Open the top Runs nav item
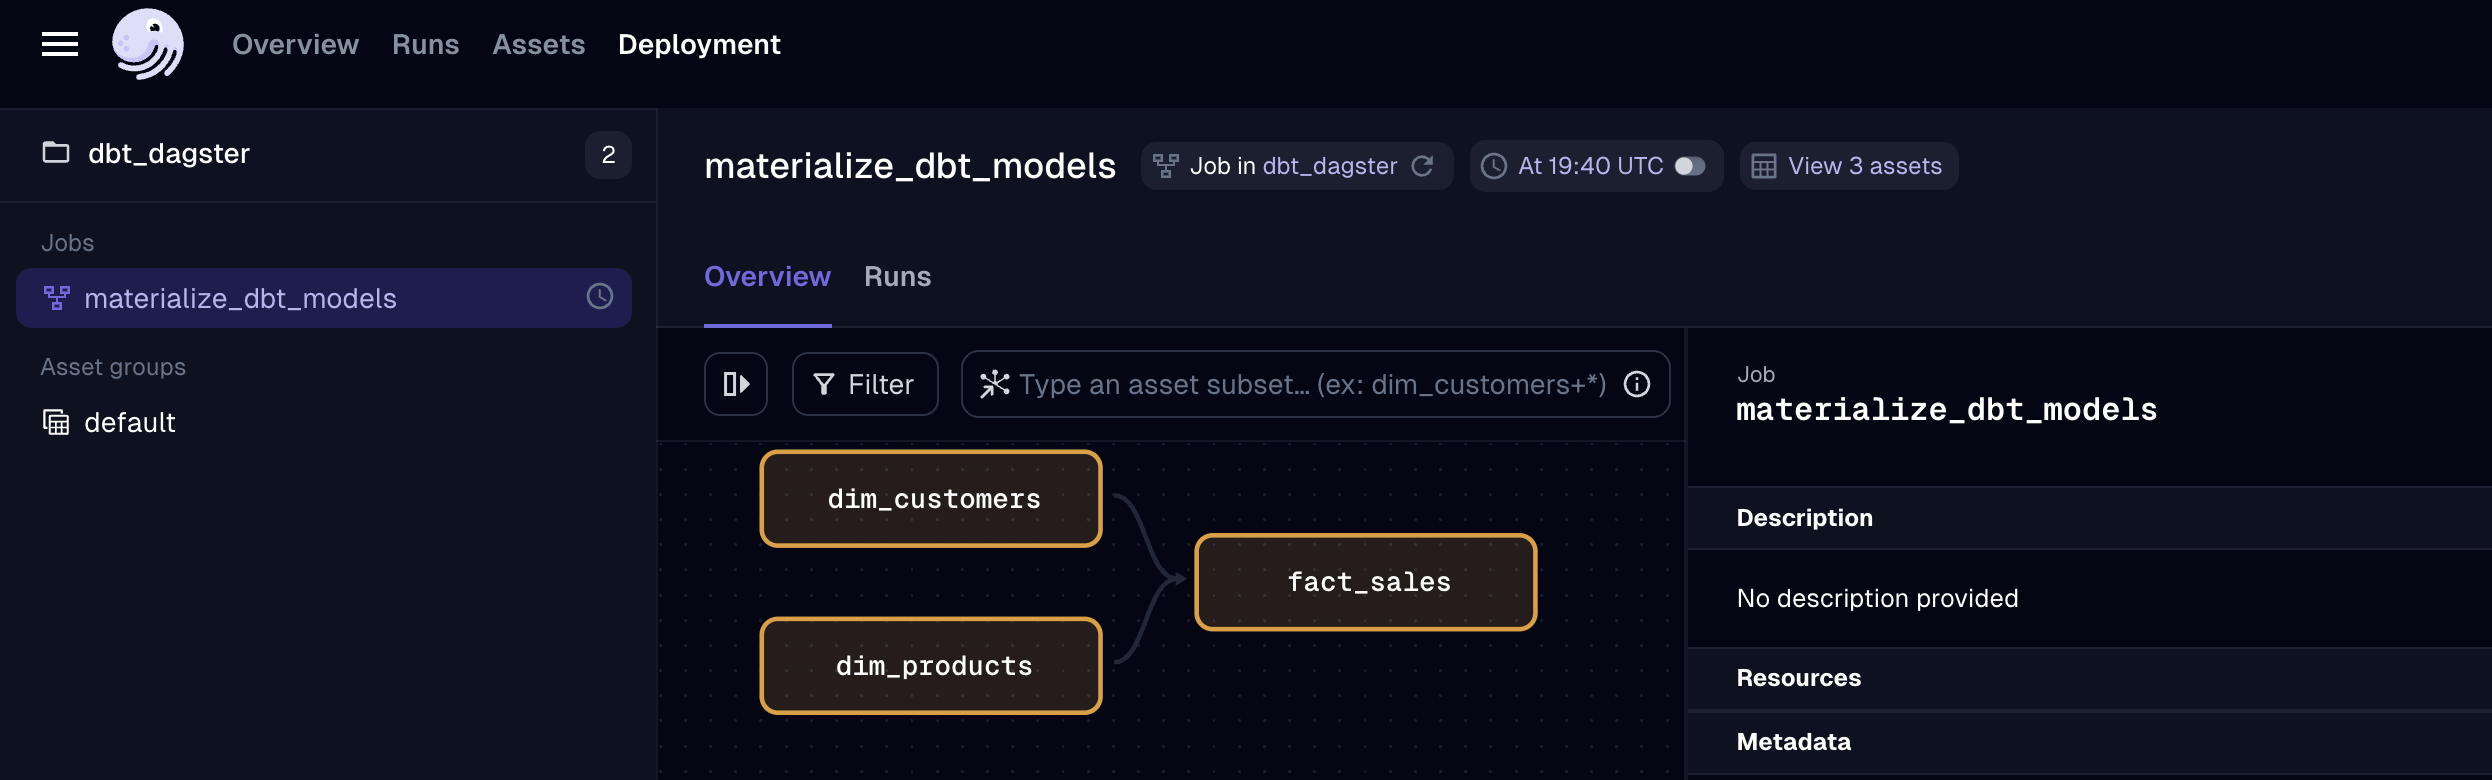 click(x=425, y=44)
